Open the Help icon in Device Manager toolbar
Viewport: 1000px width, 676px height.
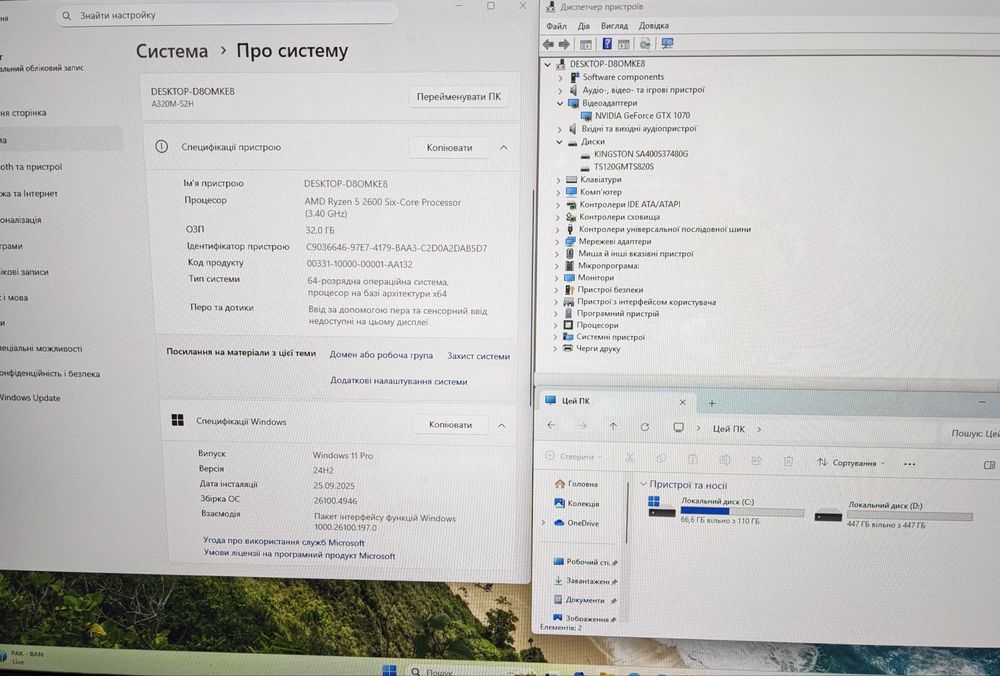point(607,43)
